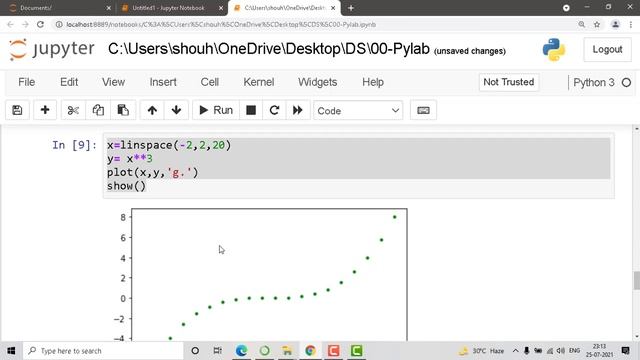Open the Kernel menu
Viewport: 640px width, 360px height.
point(259,82)
